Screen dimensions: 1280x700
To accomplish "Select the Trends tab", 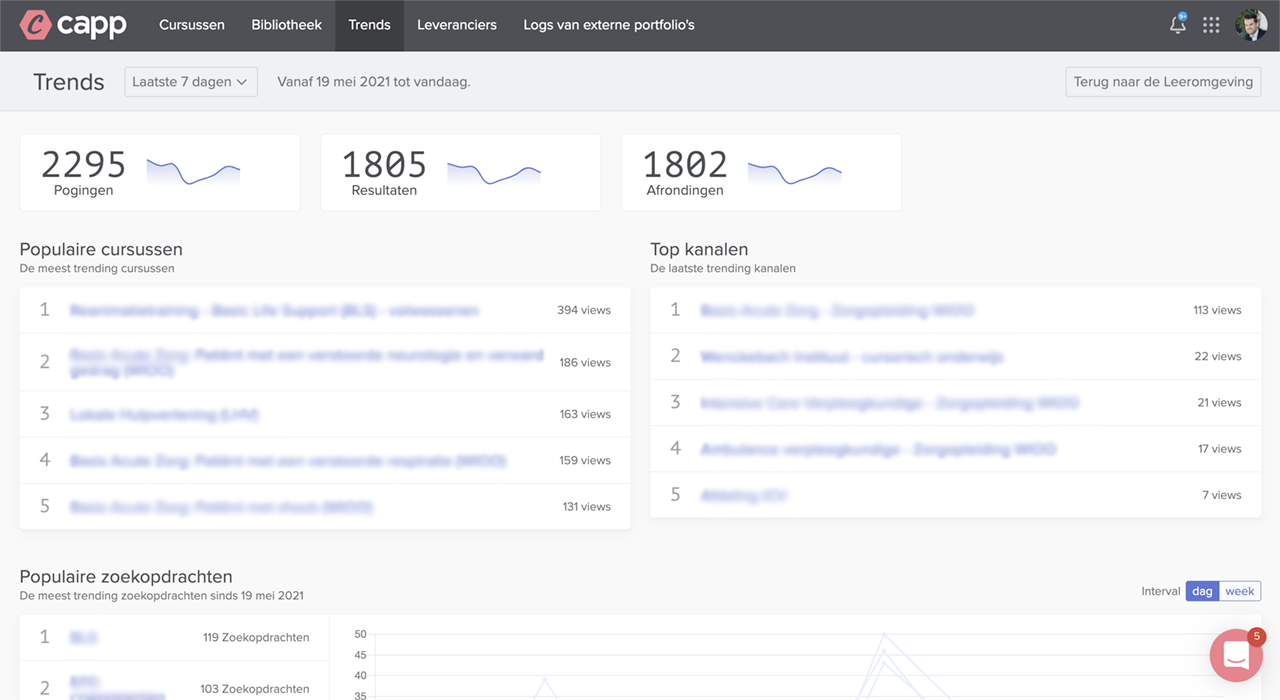I will coord(369,25).
